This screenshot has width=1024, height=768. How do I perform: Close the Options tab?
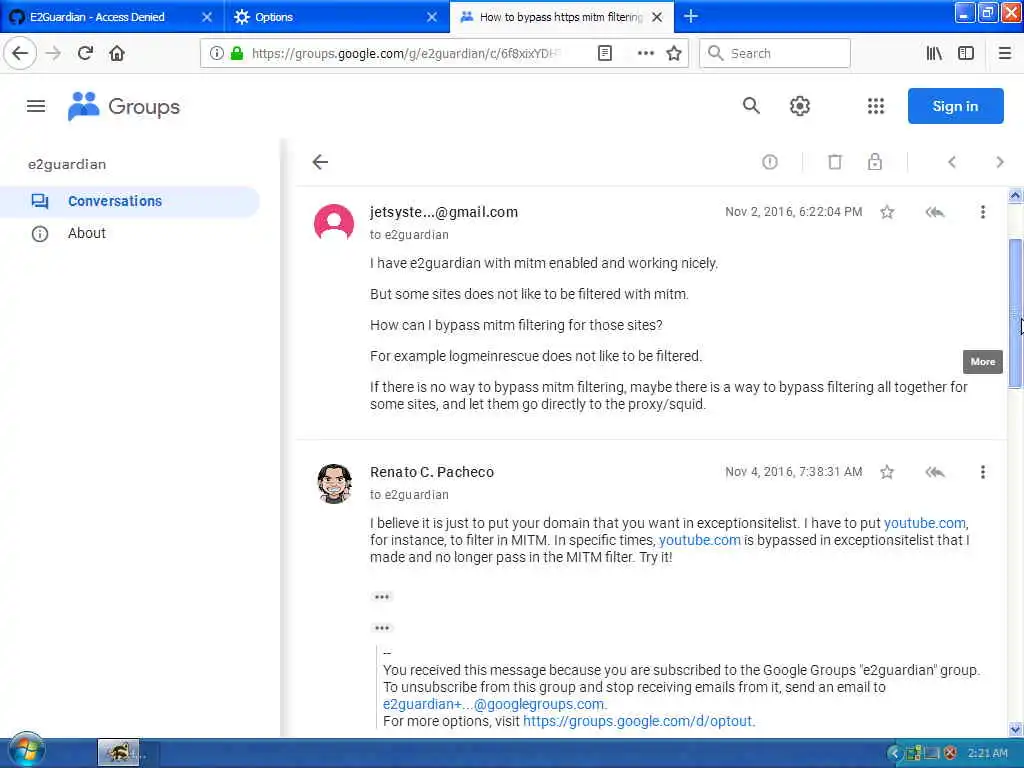[432, 17]
